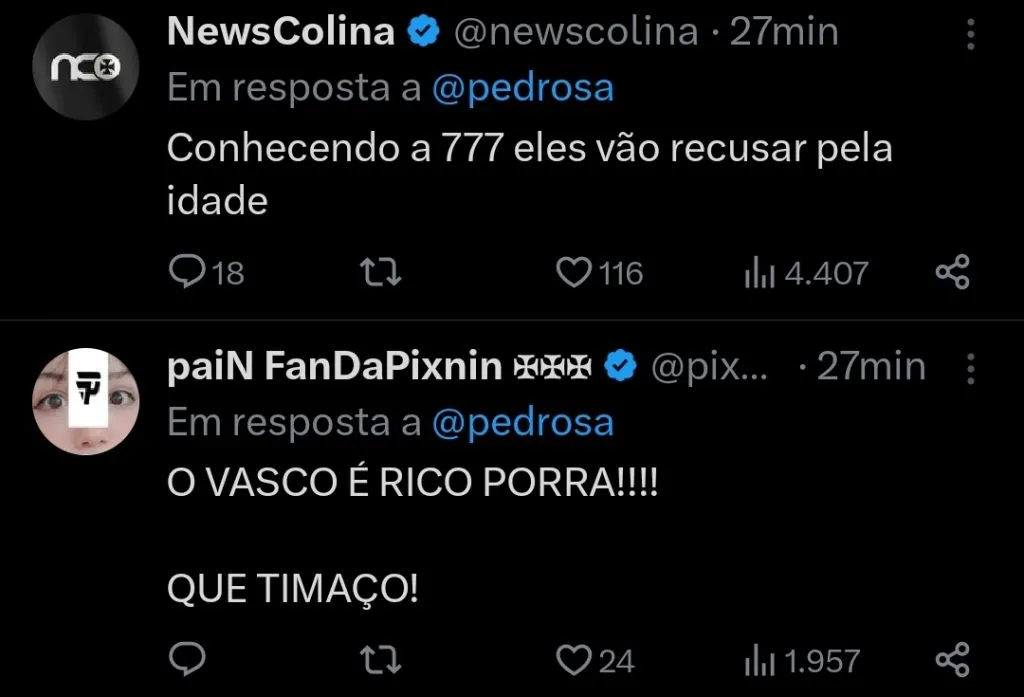This screenshot has width=1024, height=697.
Task: Open options menu on paiN FanDaPixnin's tweet
Action: pyautogui.click(x=971, y=367)
